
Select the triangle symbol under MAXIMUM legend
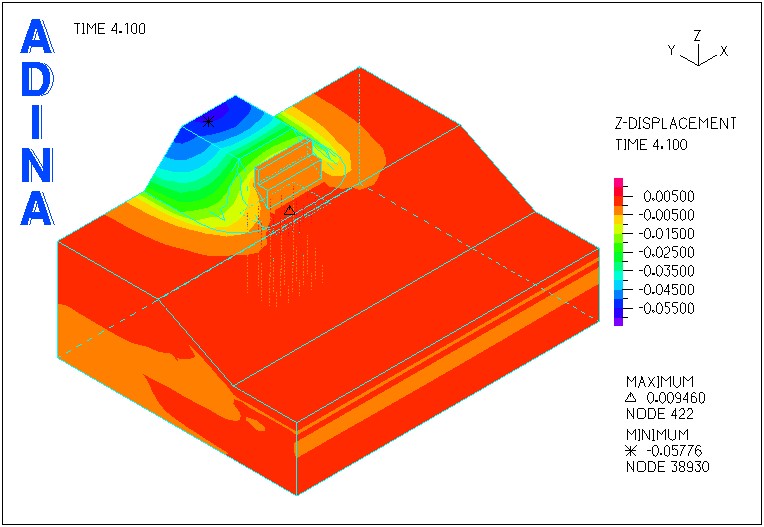pyautogui.click(x=632, y=396)
